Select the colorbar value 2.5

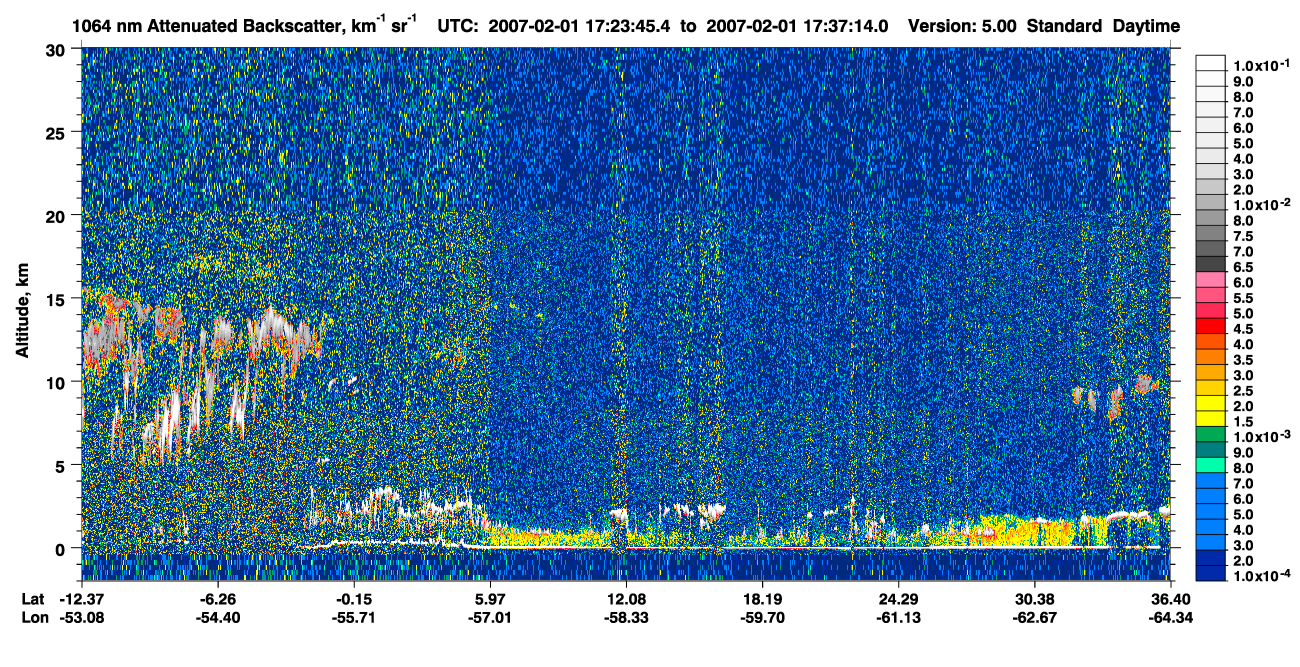pyautogui.click(x=1244, y=391)
